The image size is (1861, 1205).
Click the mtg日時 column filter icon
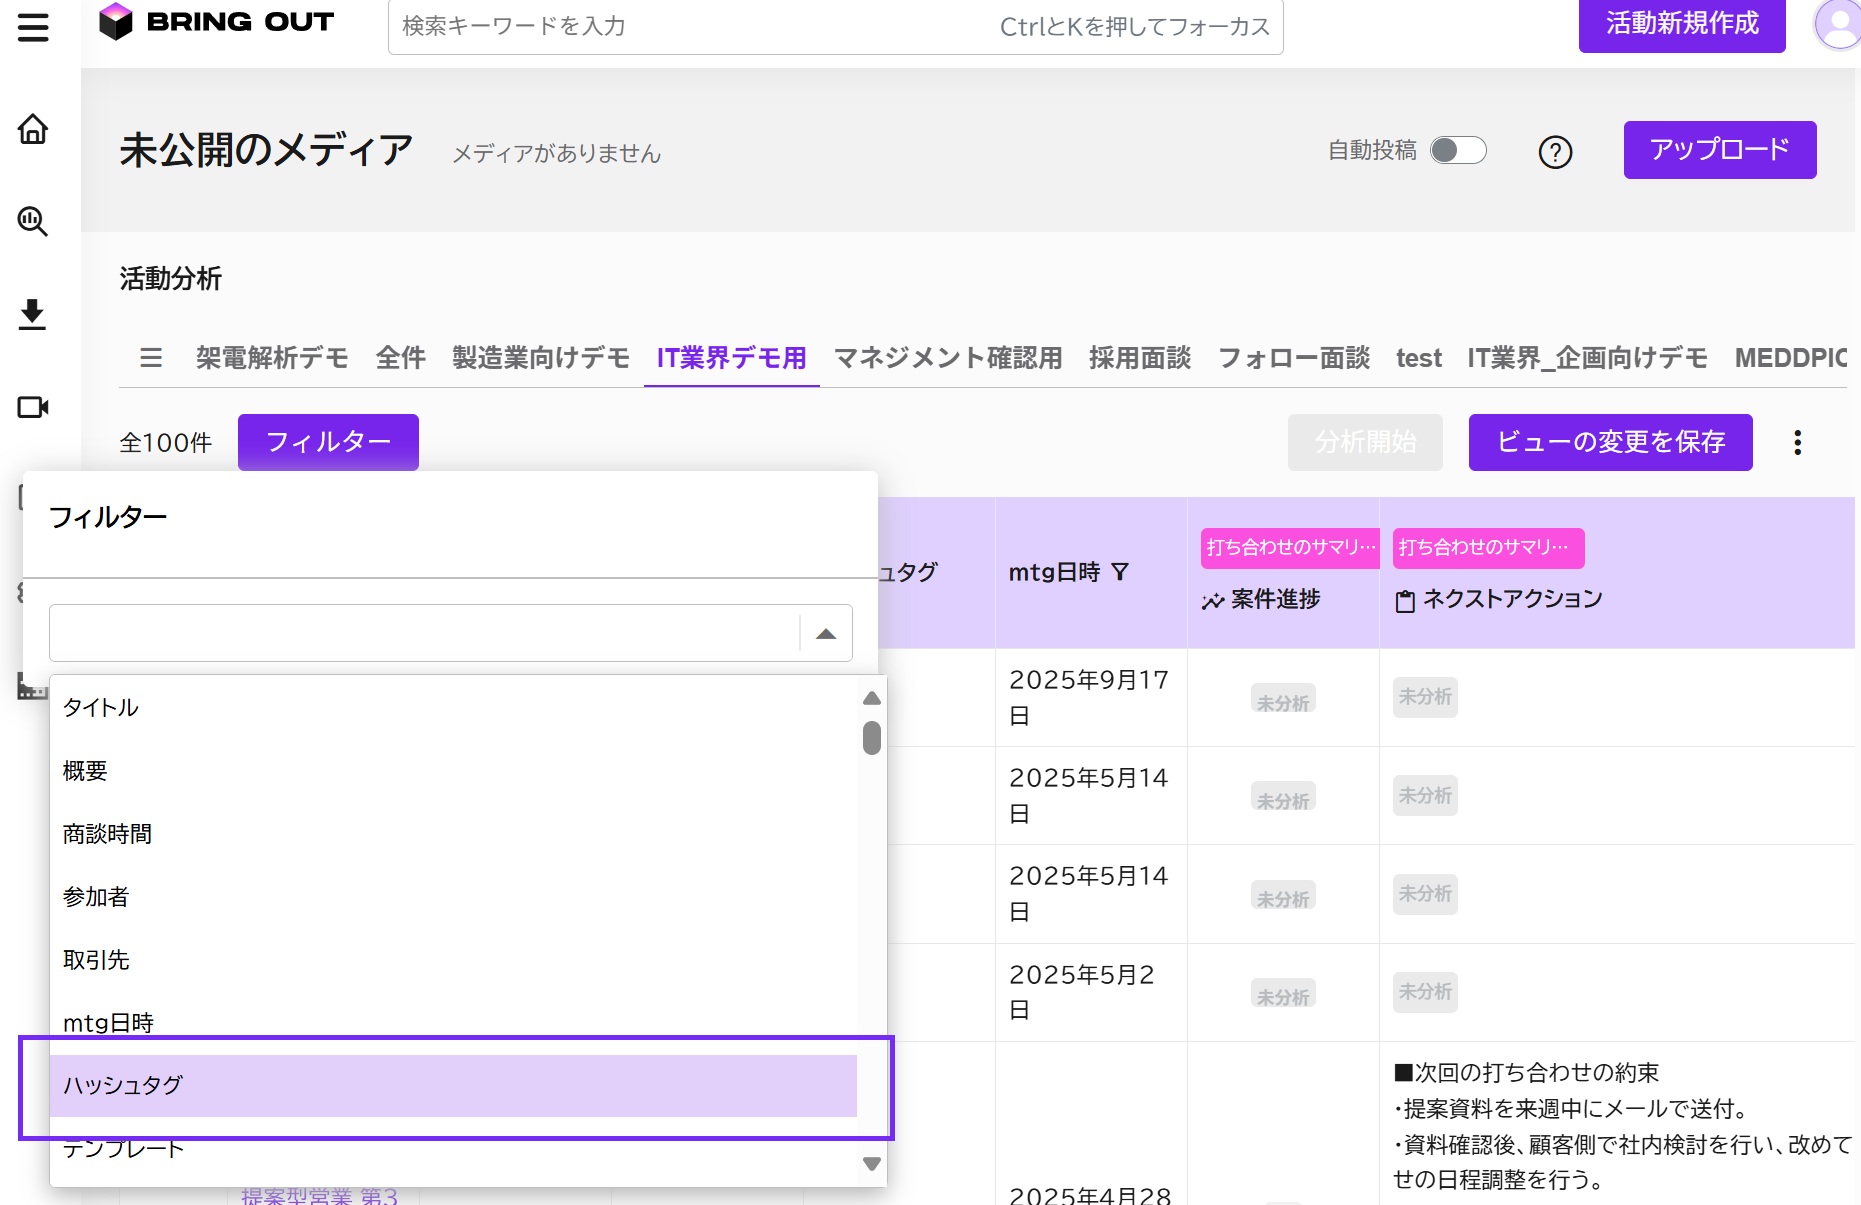click(x=1121, y=572)
